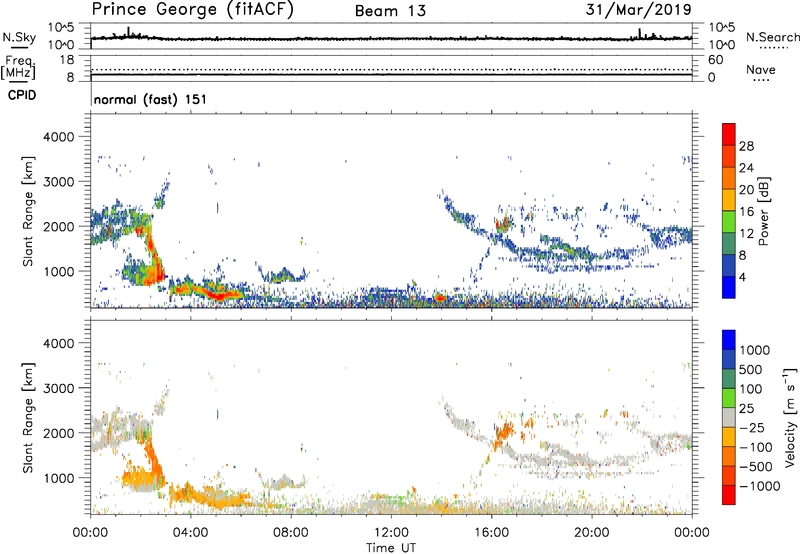Click the CPID row label
800x554 pixels.
coord(22,95)
